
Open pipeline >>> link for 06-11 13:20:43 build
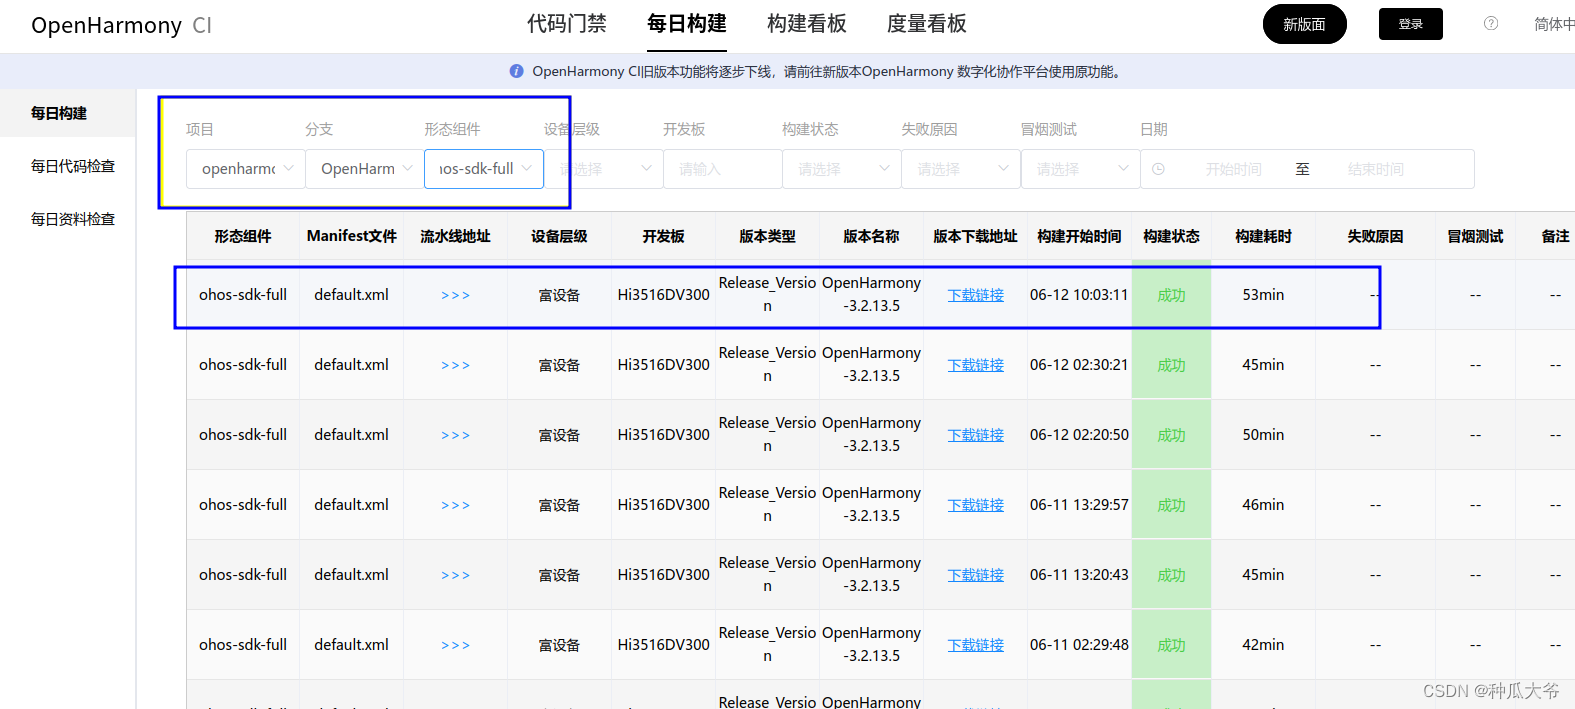pyautogui.click(x=455, y=575)
